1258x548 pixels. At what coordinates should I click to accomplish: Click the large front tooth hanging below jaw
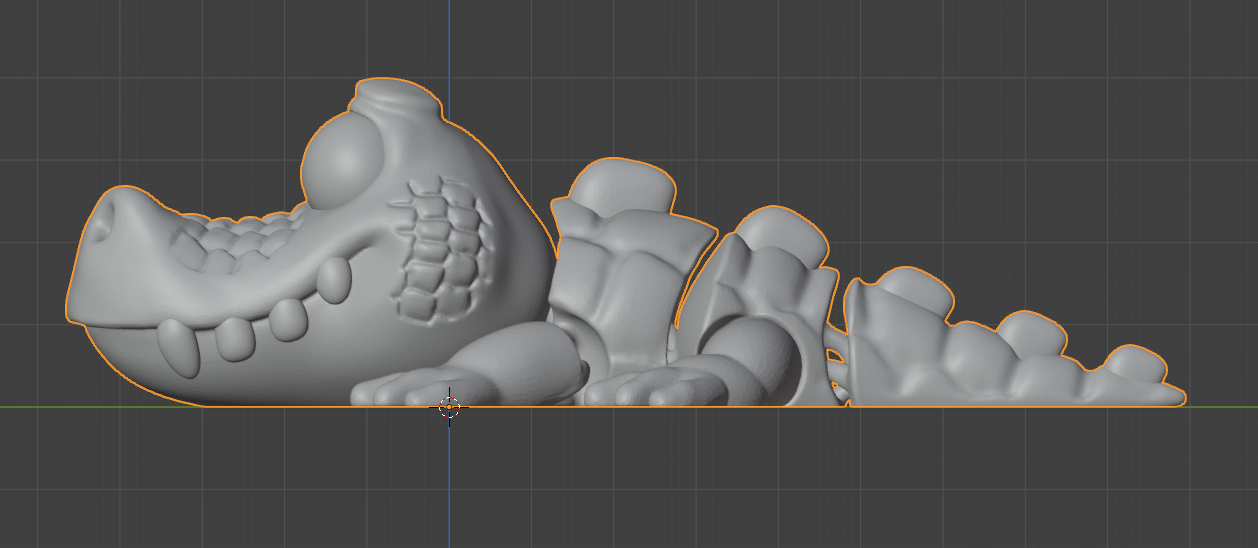[x=178, y=347]
